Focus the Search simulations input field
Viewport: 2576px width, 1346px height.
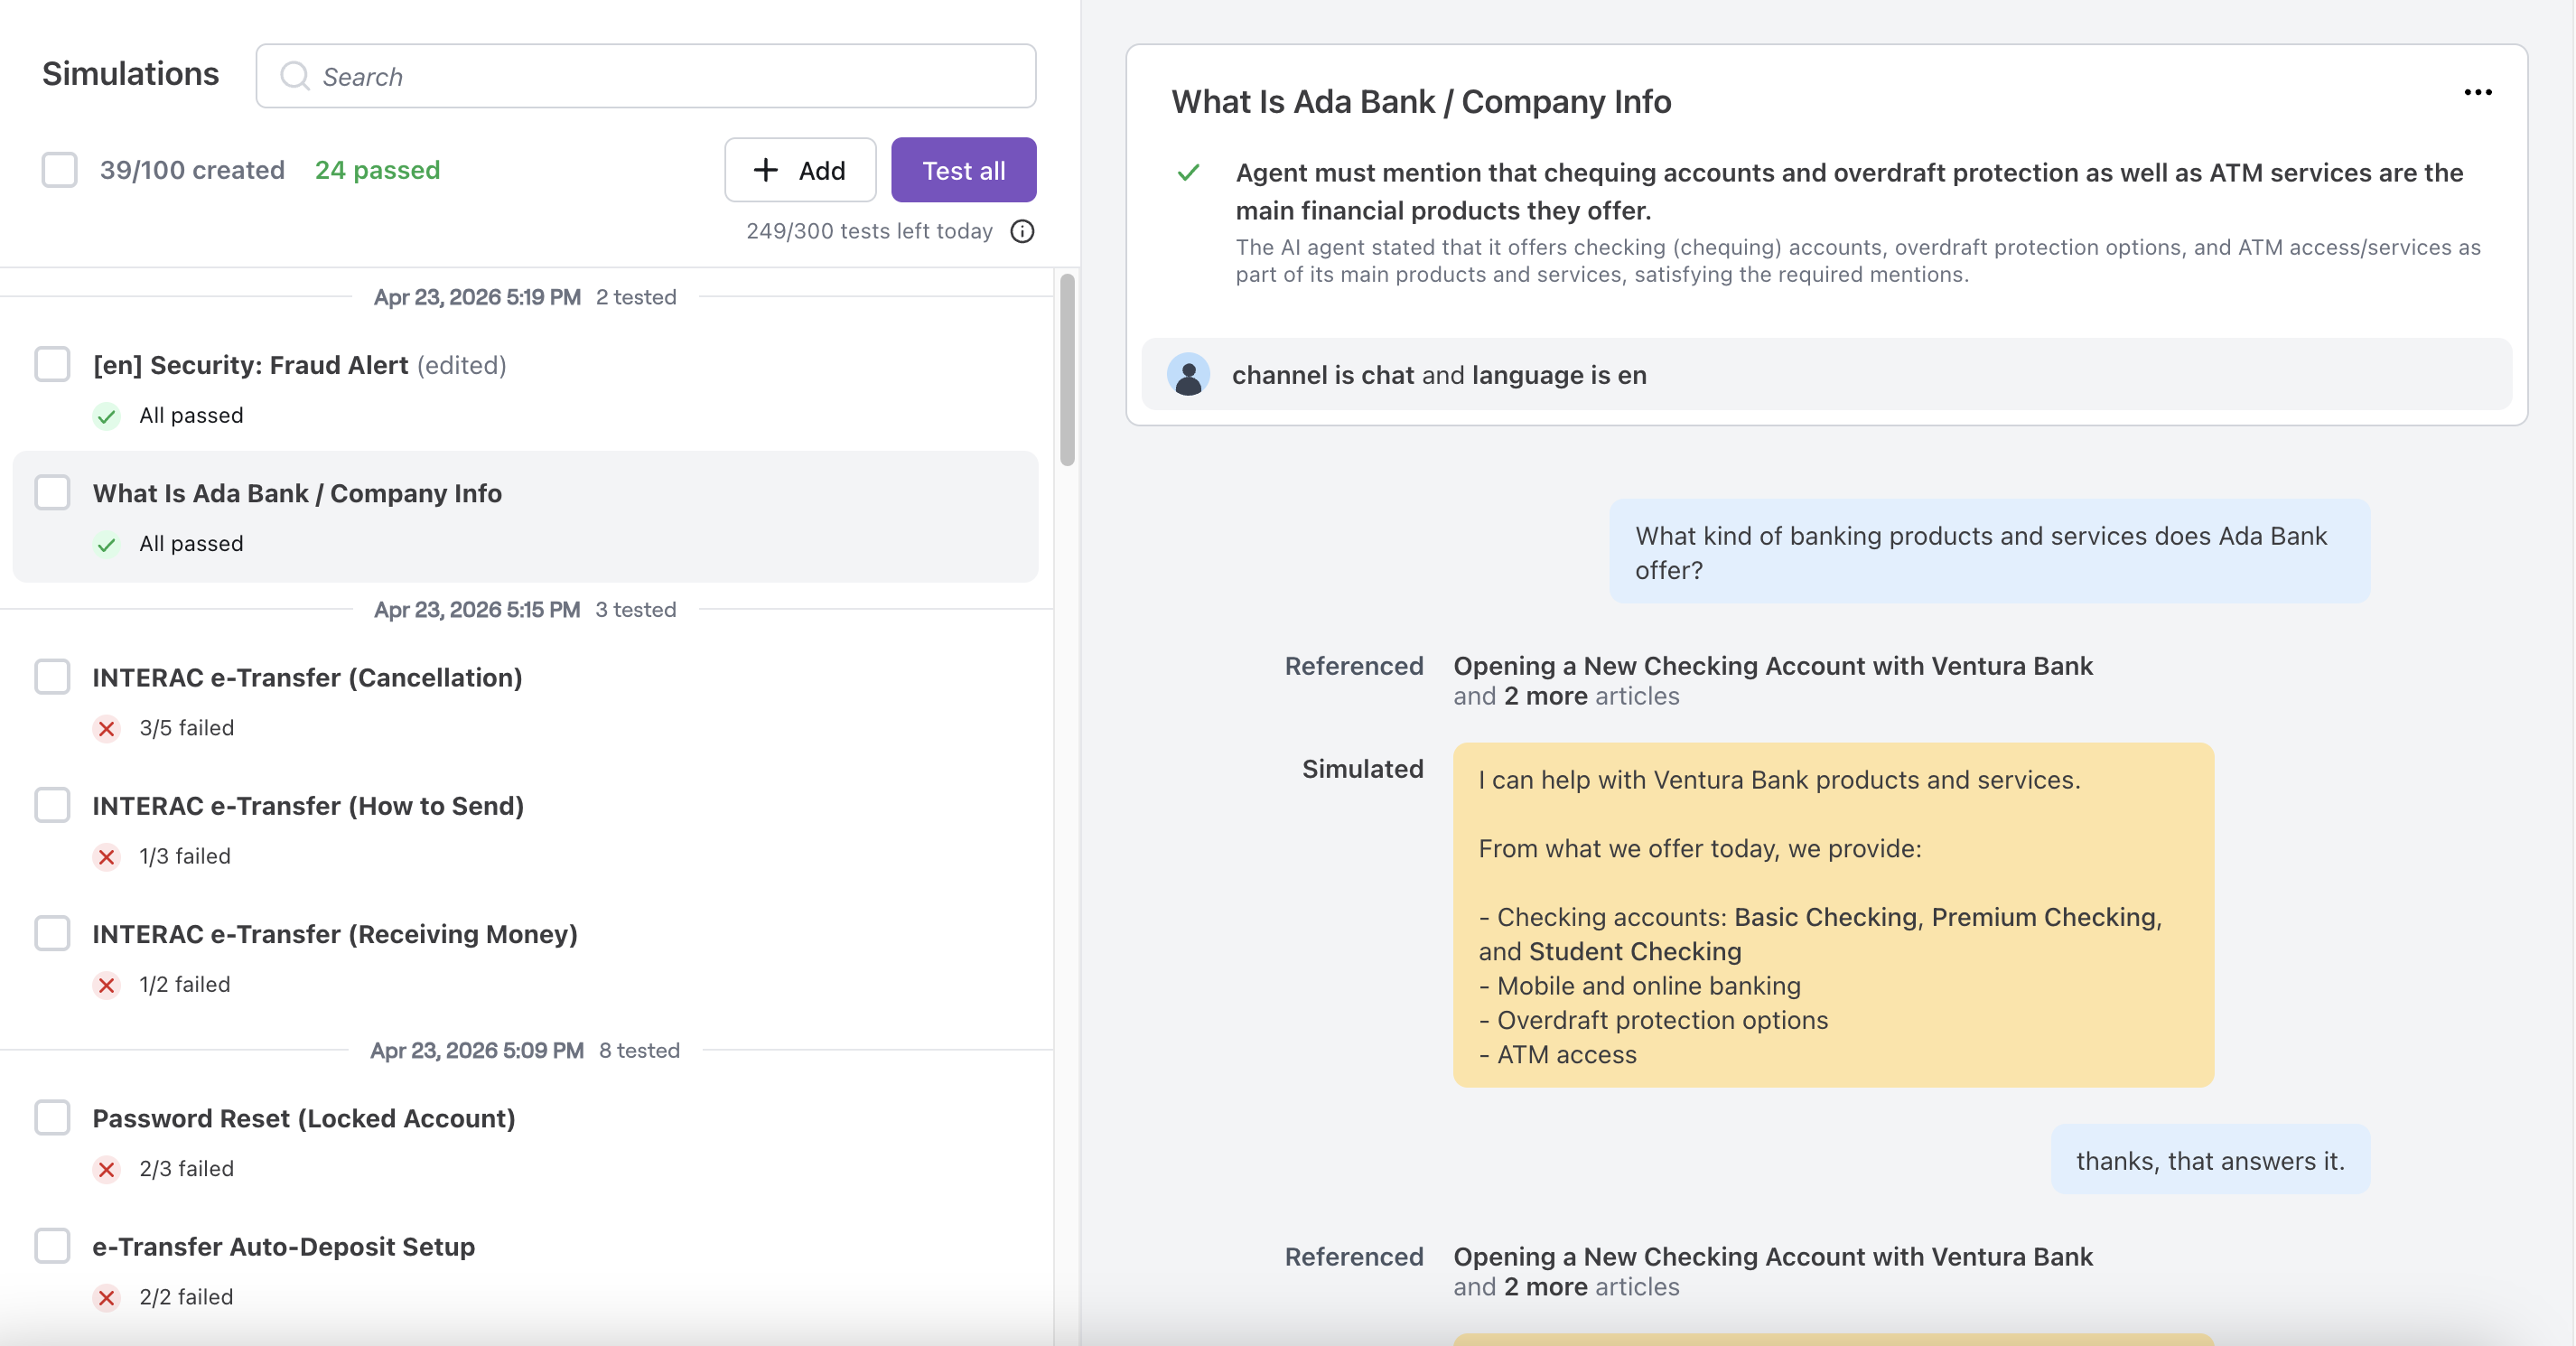660,76
